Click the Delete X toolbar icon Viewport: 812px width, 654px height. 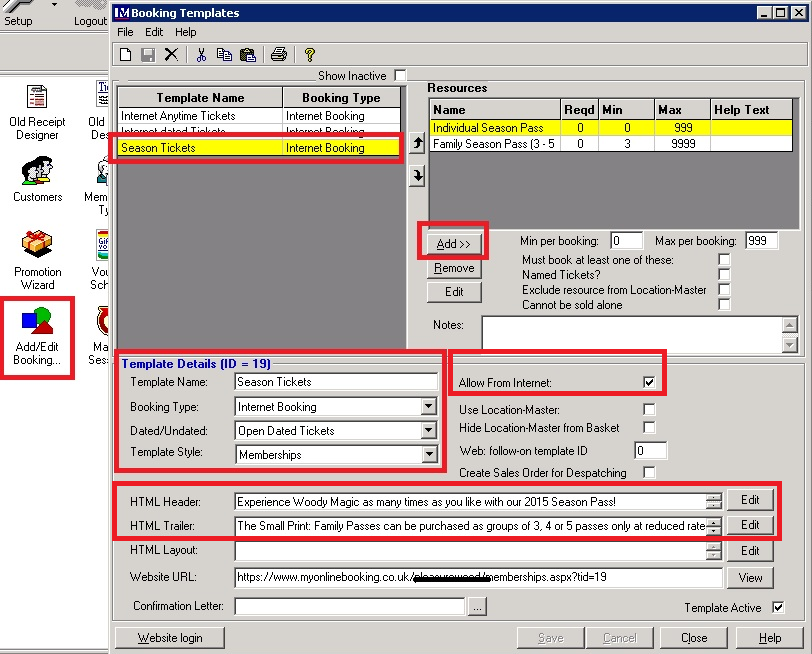coord(171,54)
